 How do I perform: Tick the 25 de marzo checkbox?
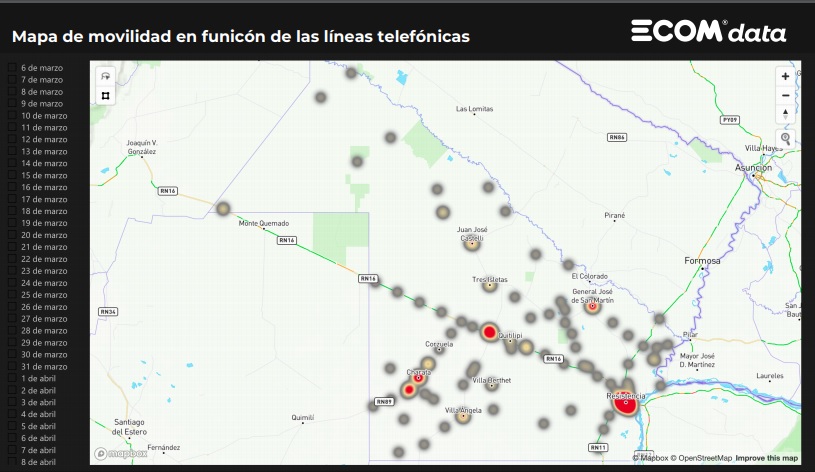click(12, 295)
